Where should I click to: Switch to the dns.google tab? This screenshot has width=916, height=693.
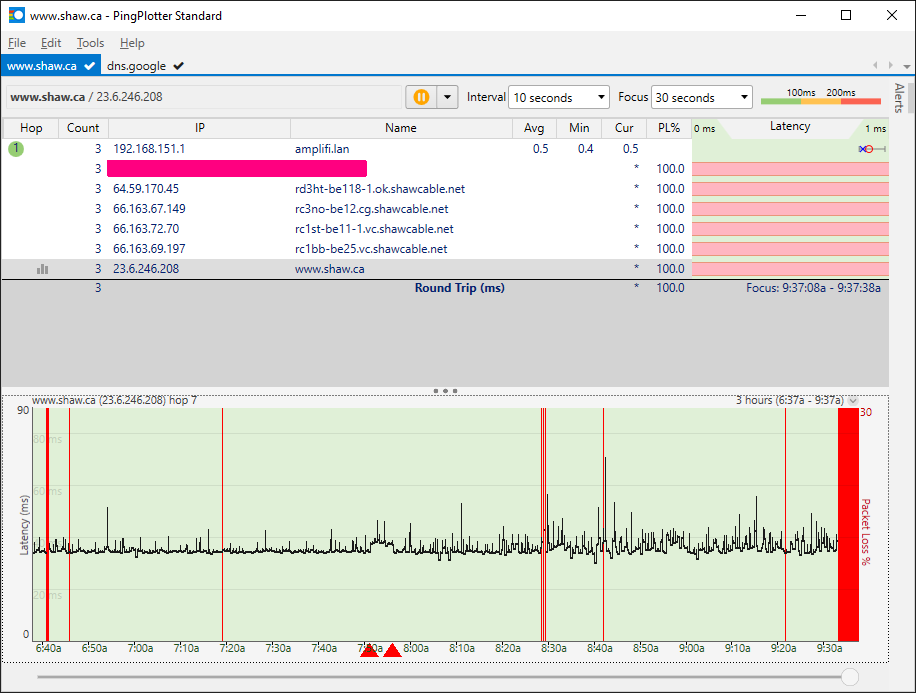click(x=145, y=65)
